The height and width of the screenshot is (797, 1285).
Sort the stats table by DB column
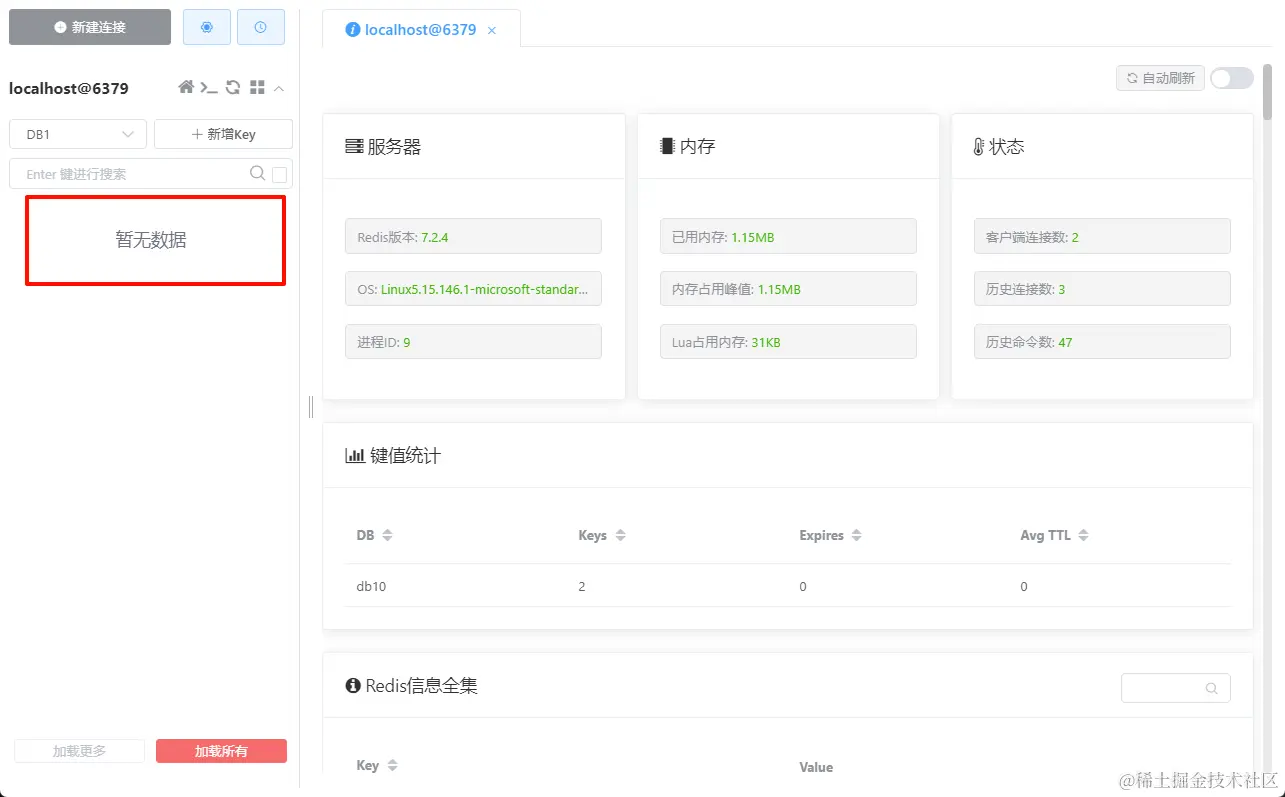pos(387,536)
